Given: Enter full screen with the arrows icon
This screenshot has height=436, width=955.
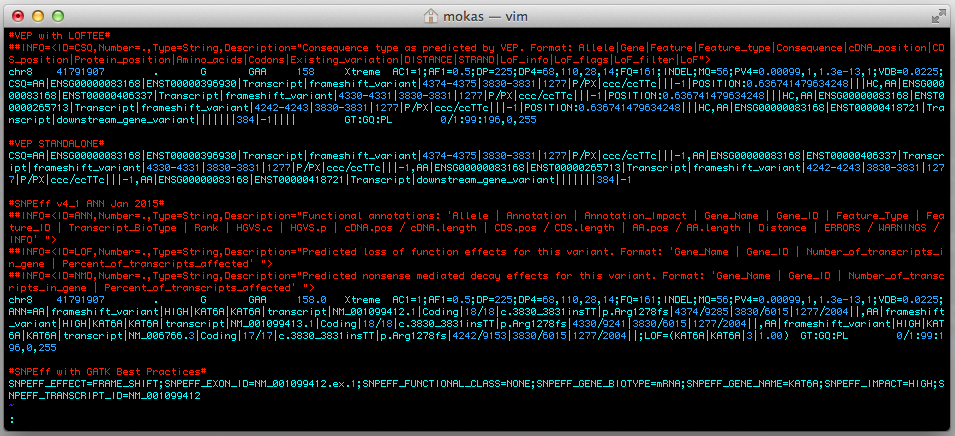Looking at the screenshot, I should click(x=938, y=16).
